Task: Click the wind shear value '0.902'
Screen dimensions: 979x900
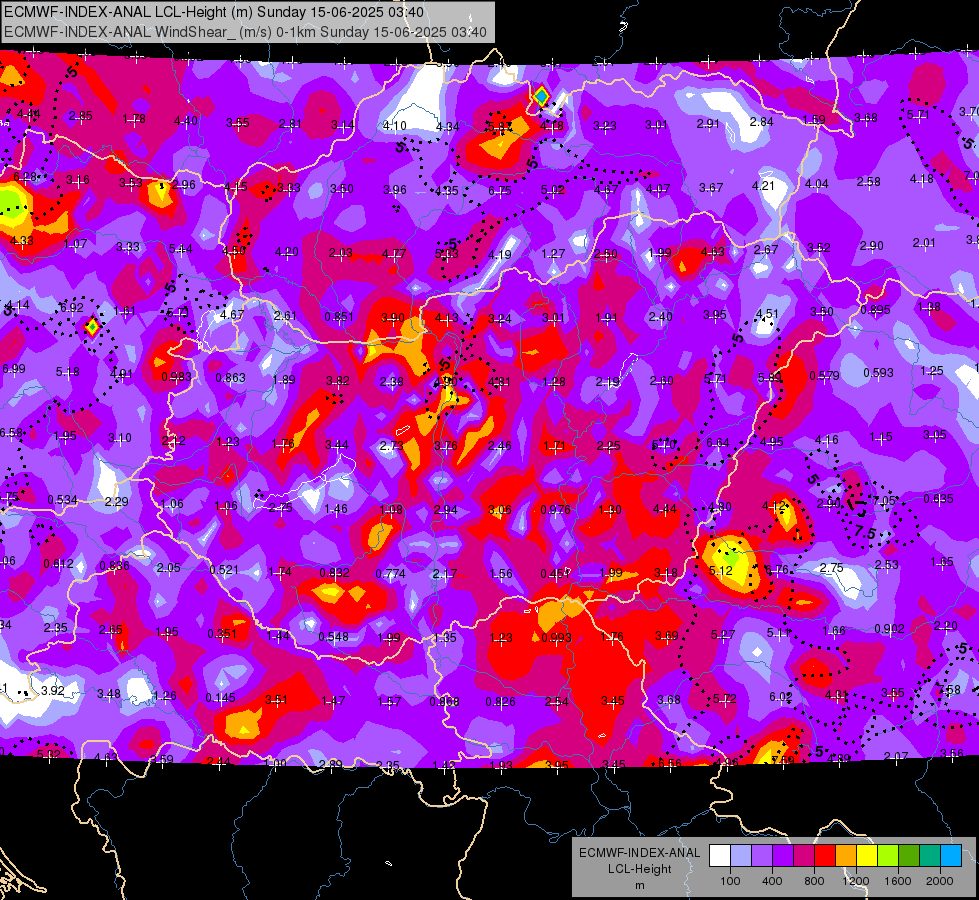Action: [889, 628]
